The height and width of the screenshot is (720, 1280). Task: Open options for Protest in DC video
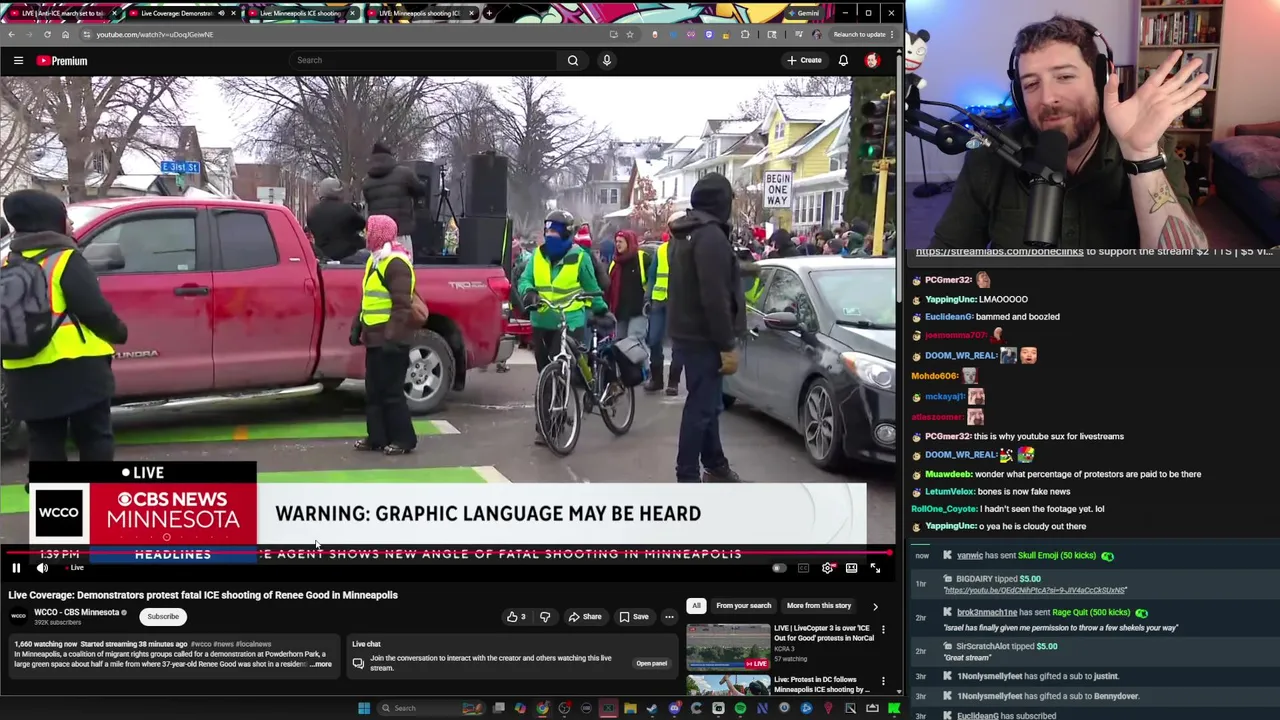pyautogui.click(x=883, y=681)
